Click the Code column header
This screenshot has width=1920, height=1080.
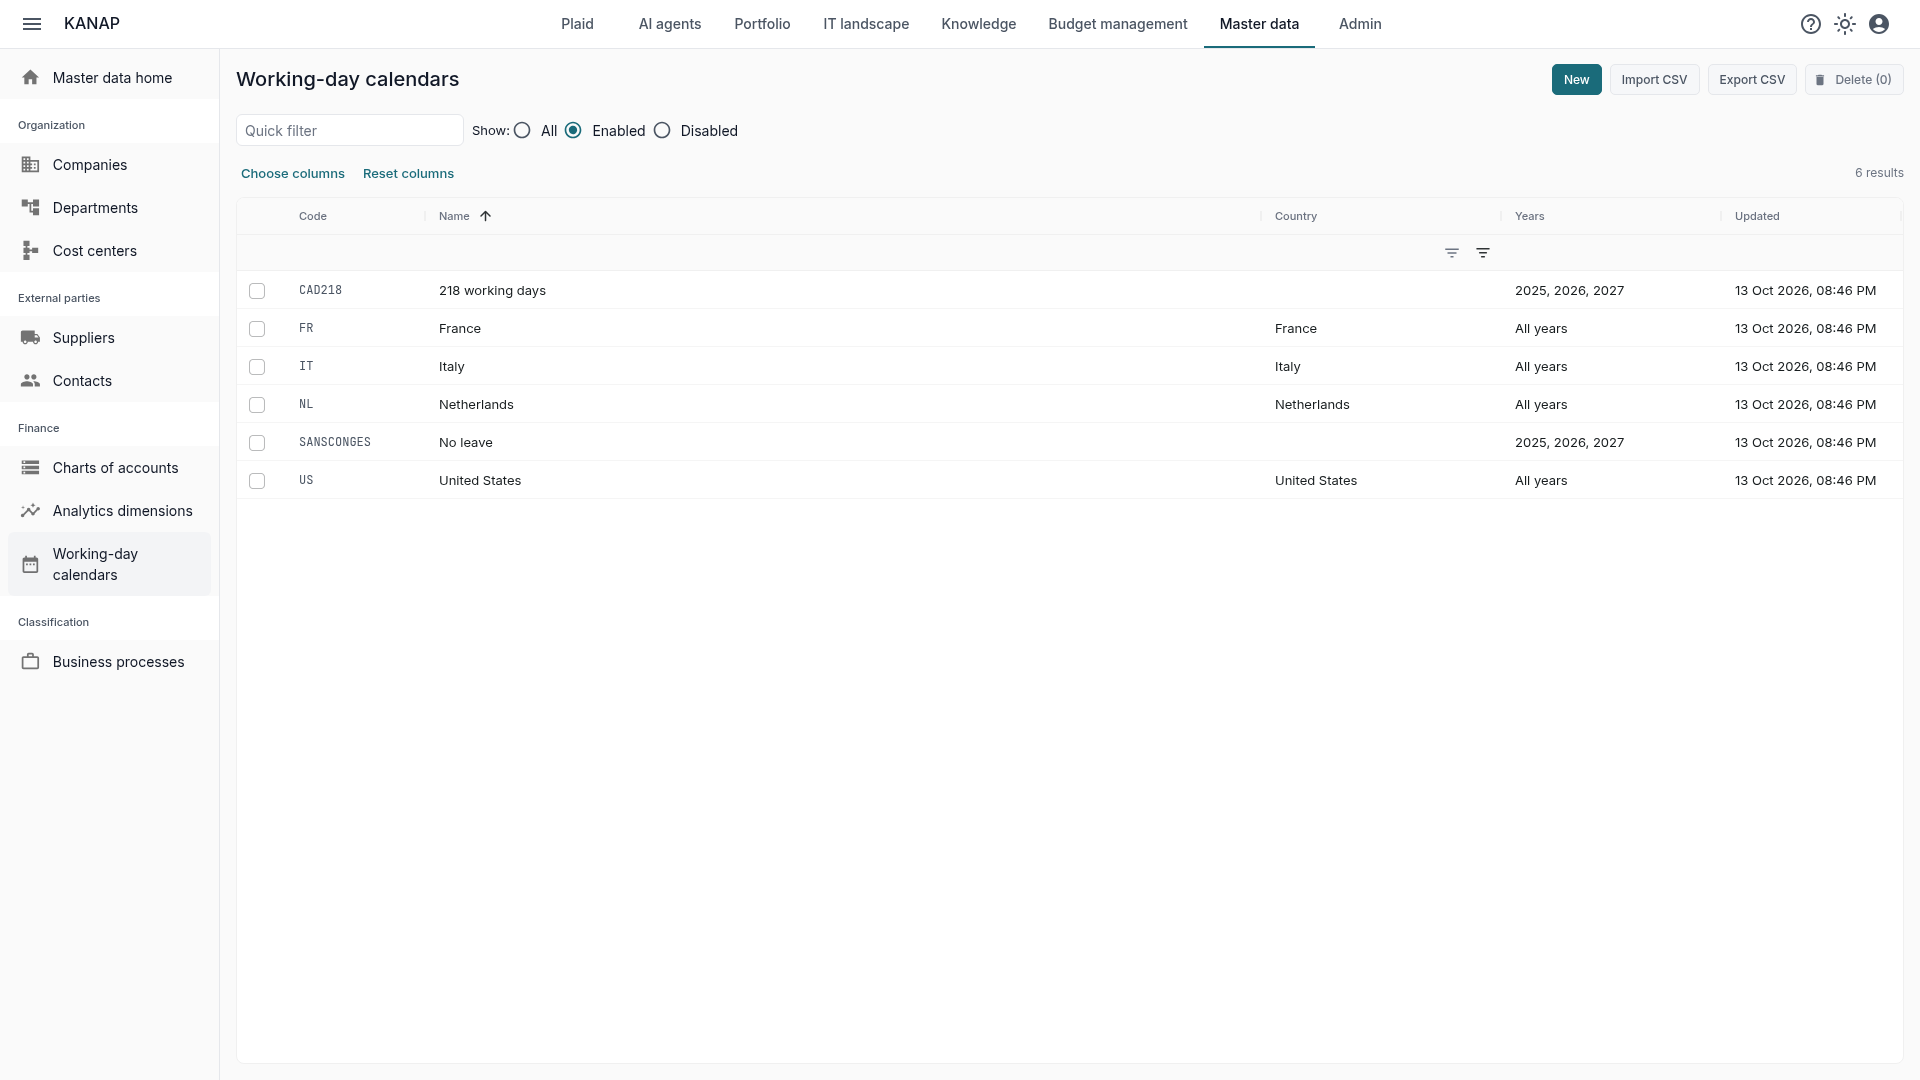(x=313, y=216)
